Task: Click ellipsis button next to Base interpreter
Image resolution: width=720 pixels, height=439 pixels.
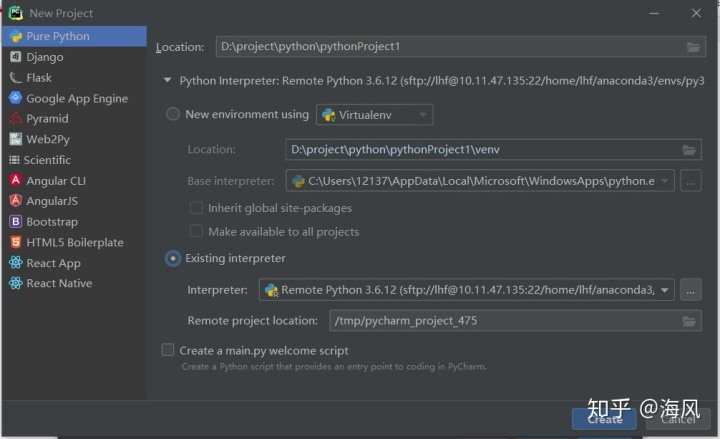Action: coord(691,181)
